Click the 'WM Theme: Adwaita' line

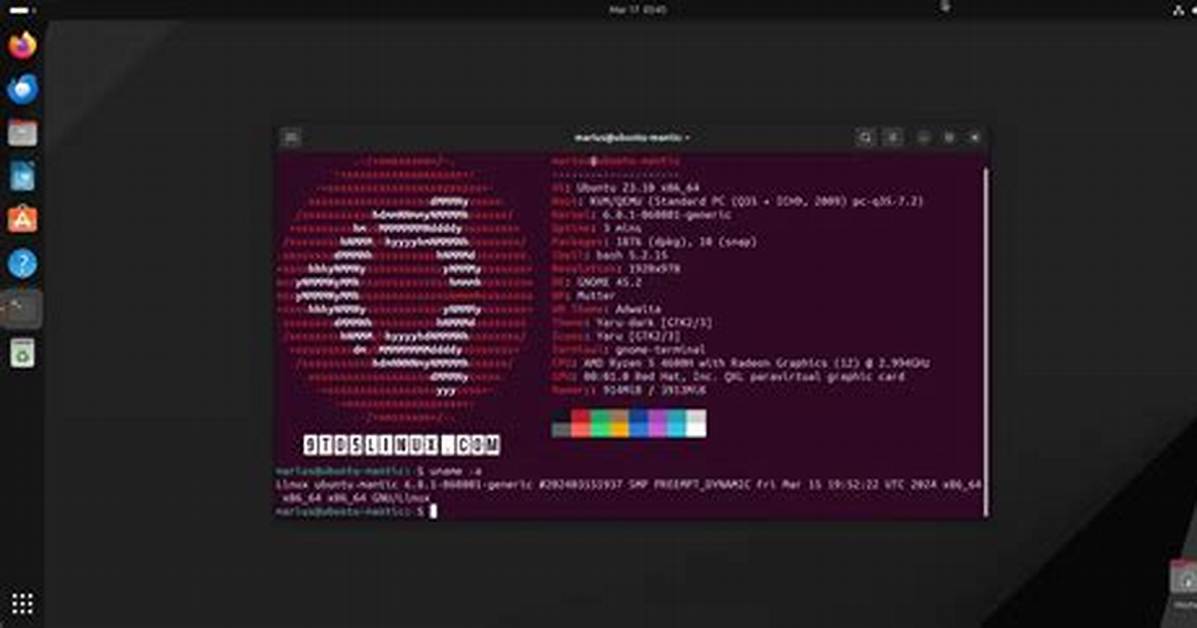point(606,309)
